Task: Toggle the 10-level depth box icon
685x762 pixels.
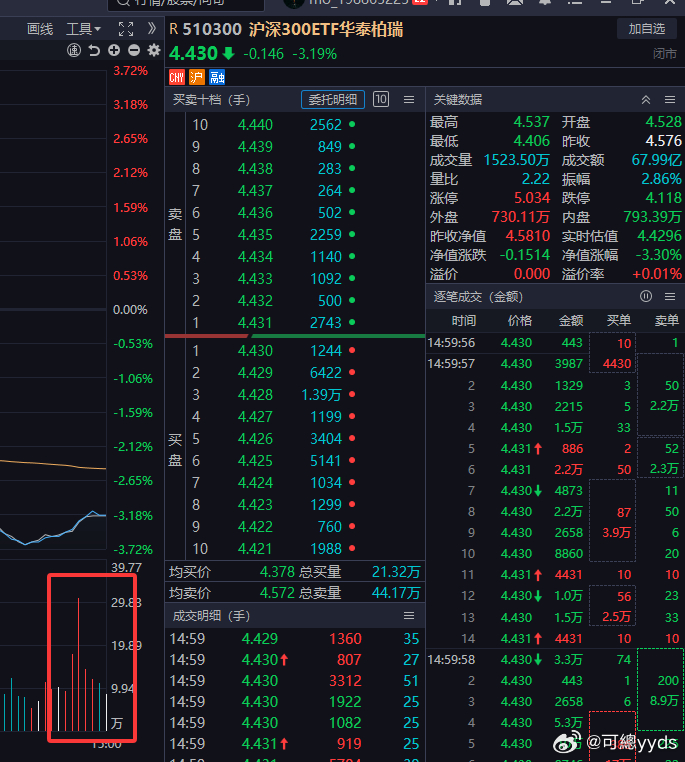Action: coord(381,99)
